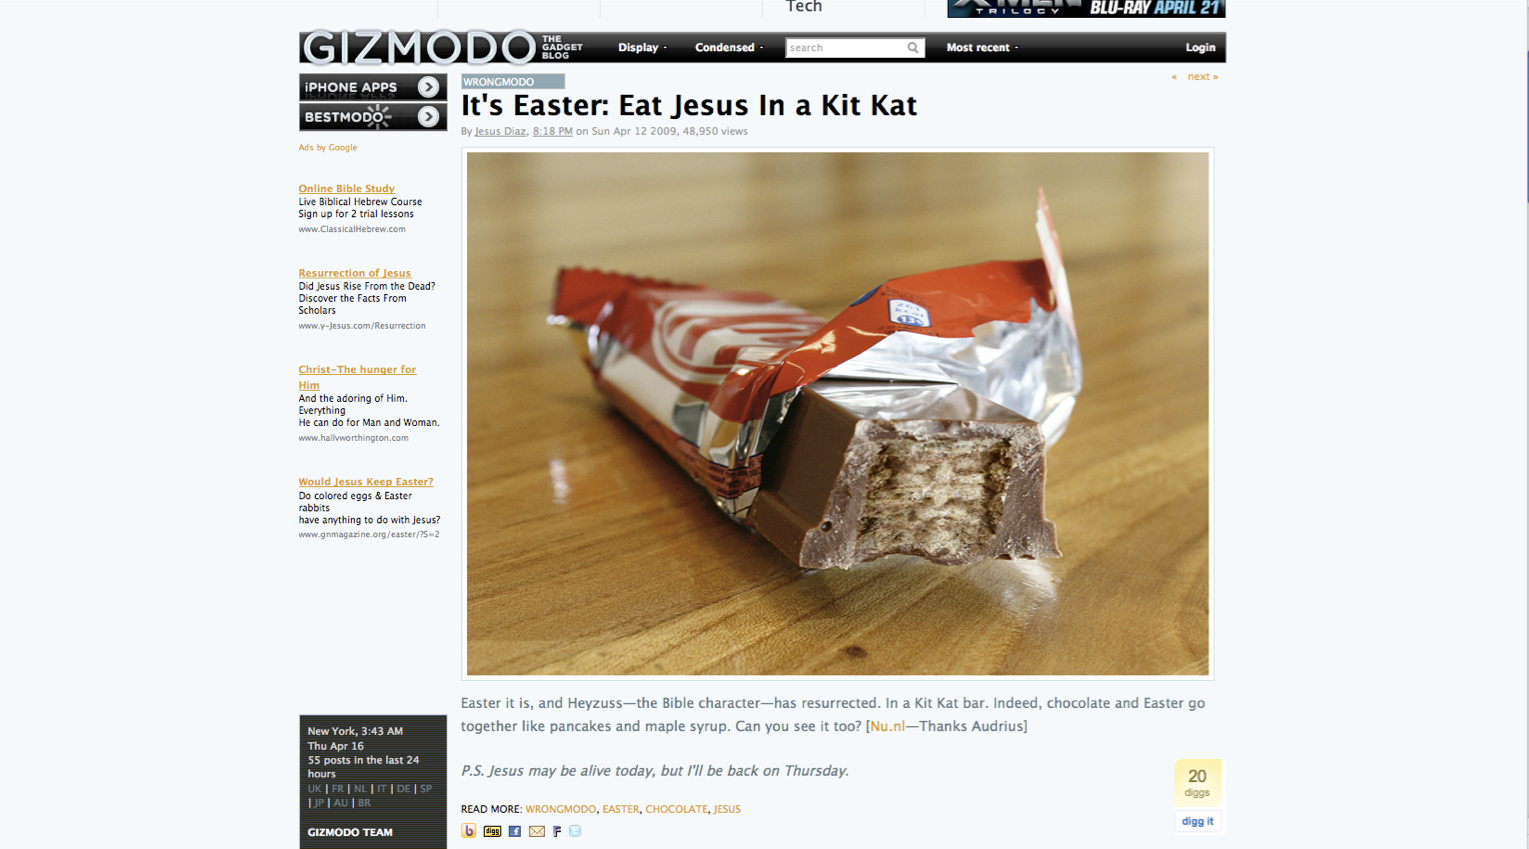
Task: Click the digg it button
Action: coord(1197,821)
